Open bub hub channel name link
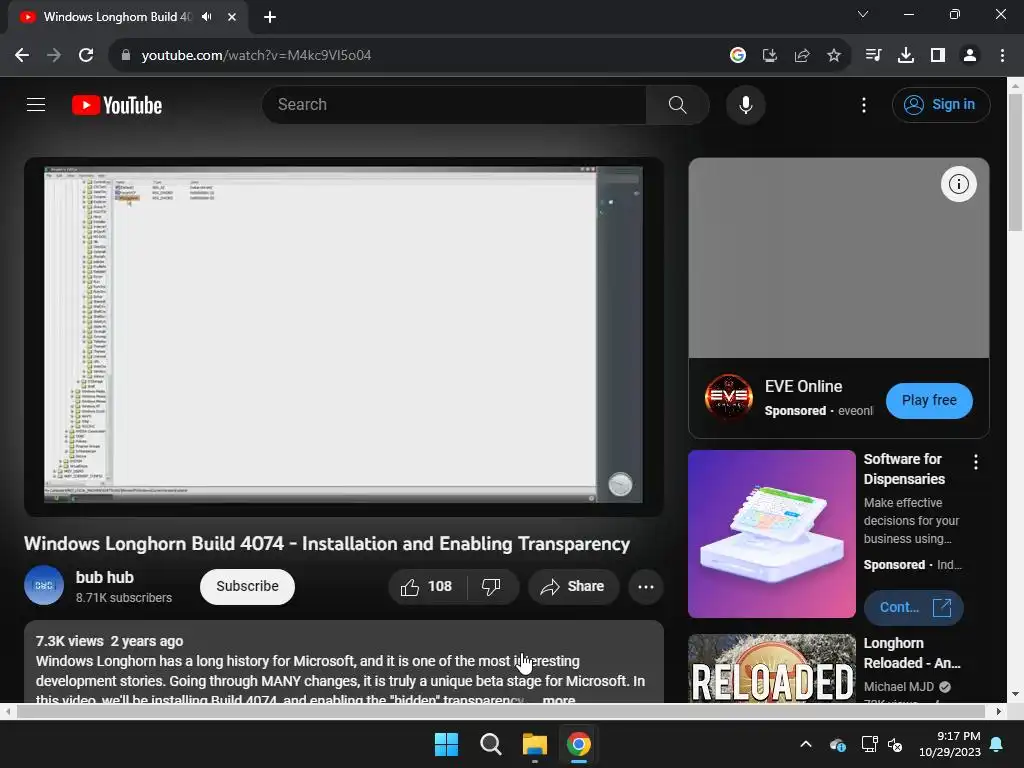 pos(104,577)
